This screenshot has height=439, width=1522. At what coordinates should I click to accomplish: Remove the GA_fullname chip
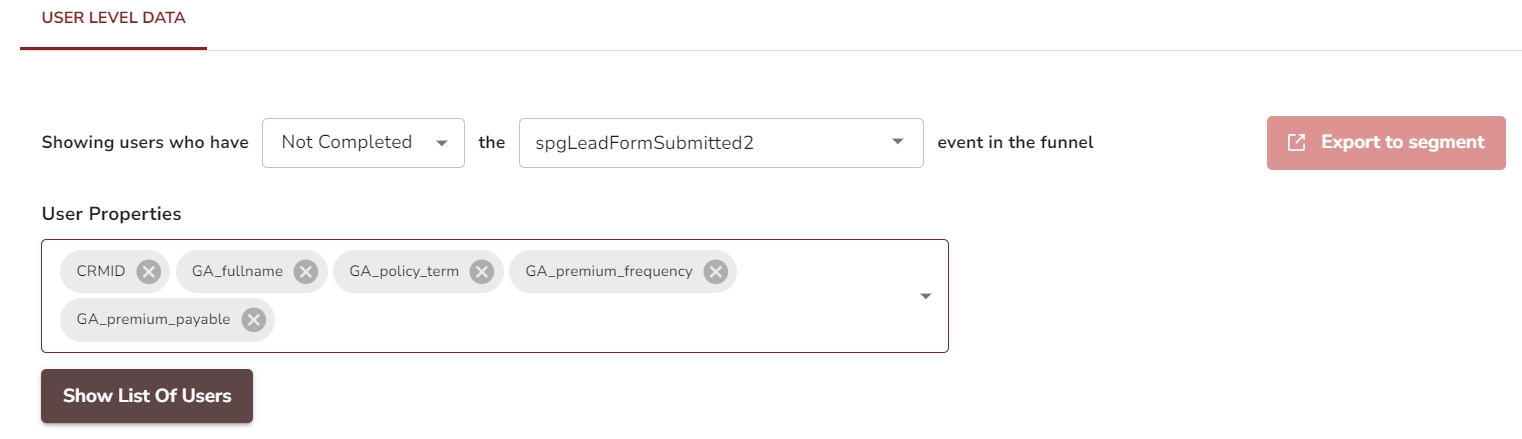point(306,272)
